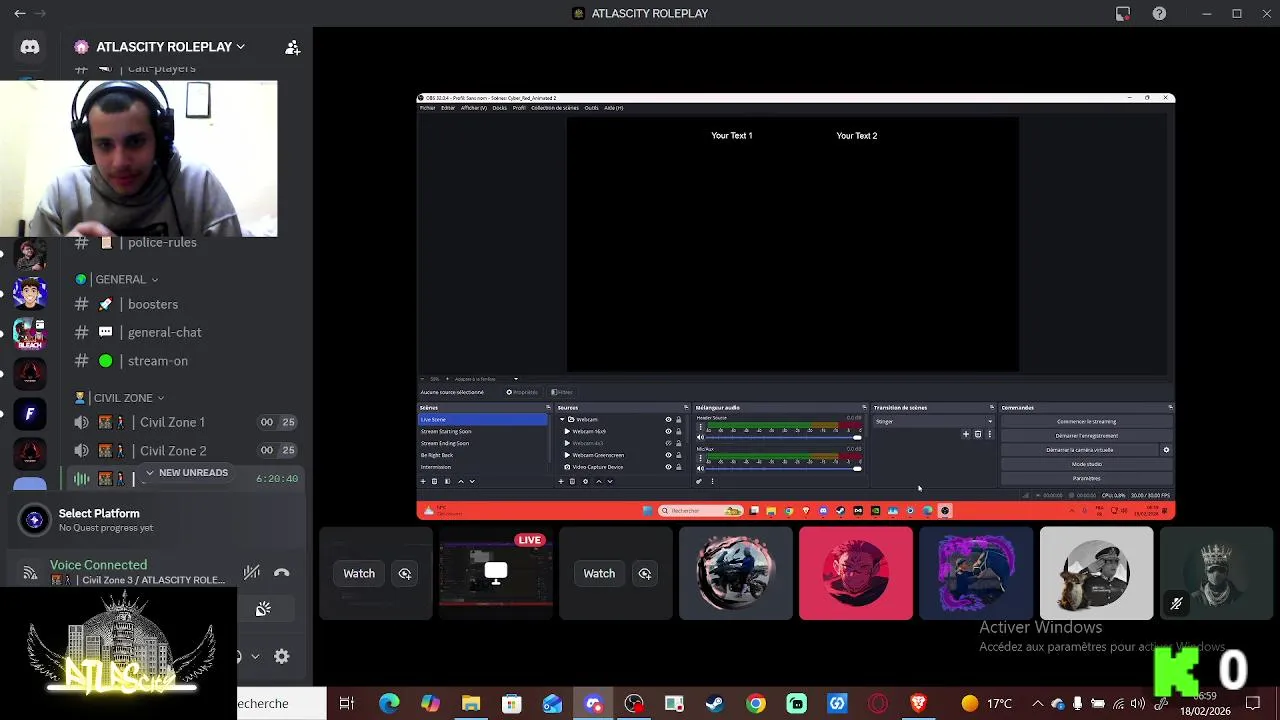The height and width of the screenshot is (720, 1280).
Task: Click Démarrer l'enregistrement in OBS
Action: [x=1086, y=436]
